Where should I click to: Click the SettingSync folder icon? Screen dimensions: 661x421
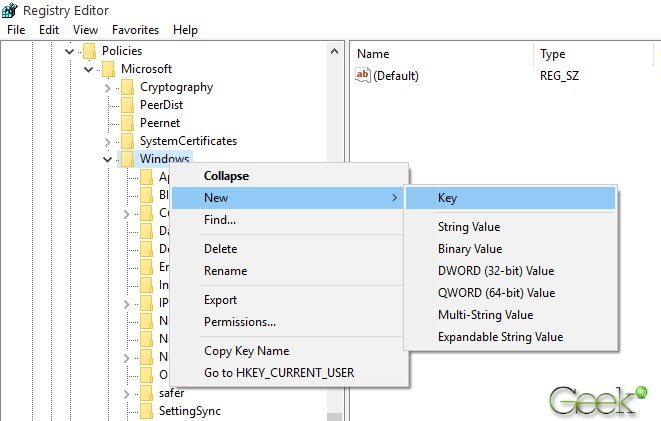coord(147,412)
